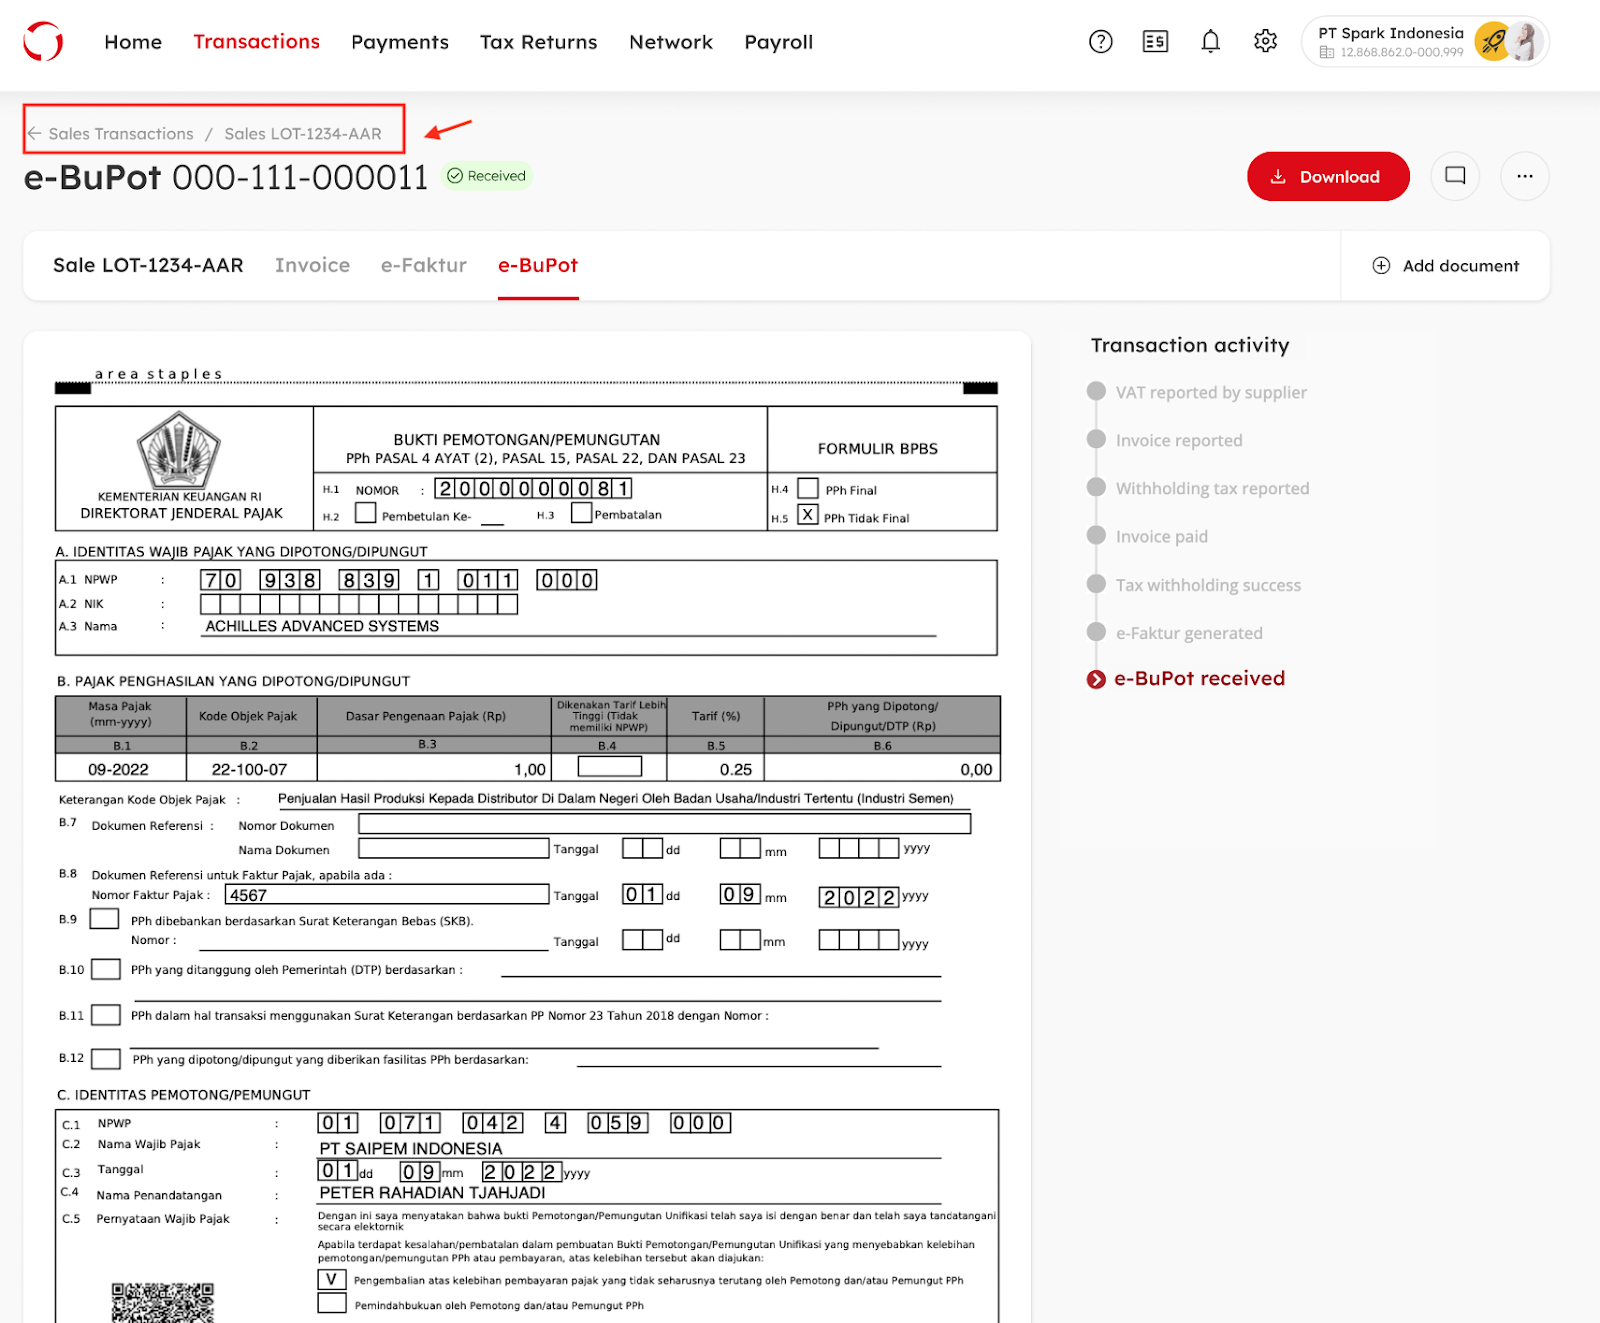Click the rocket badge icon
1600x1323 pixels.
click(x=1493, y=42)
